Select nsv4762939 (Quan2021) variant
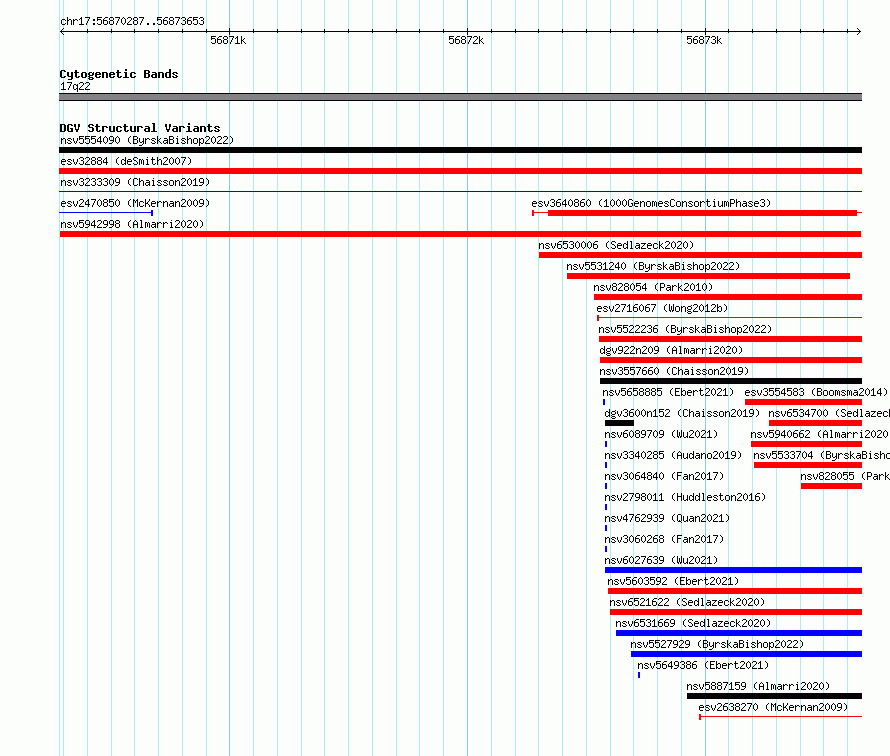This screenshot has width=890, height=756. pyautogui.click(x=667, y=518)
